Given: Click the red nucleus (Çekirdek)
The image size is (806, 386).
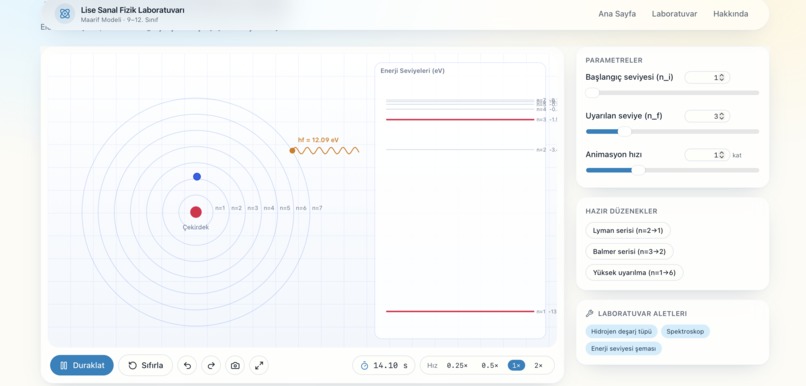Looking at the screenshot, I should [x=196, y=212].
